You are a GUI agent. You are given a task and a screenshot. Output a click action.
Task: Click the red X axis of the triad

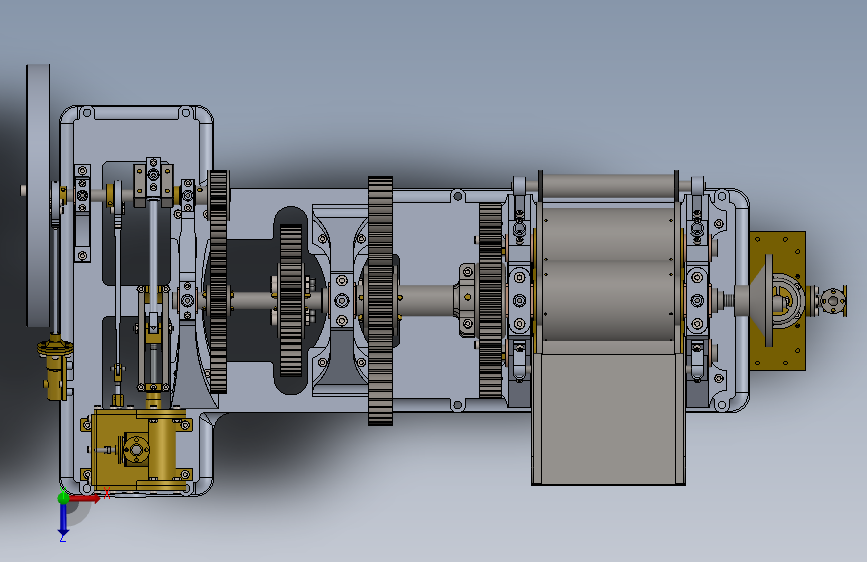85,498
